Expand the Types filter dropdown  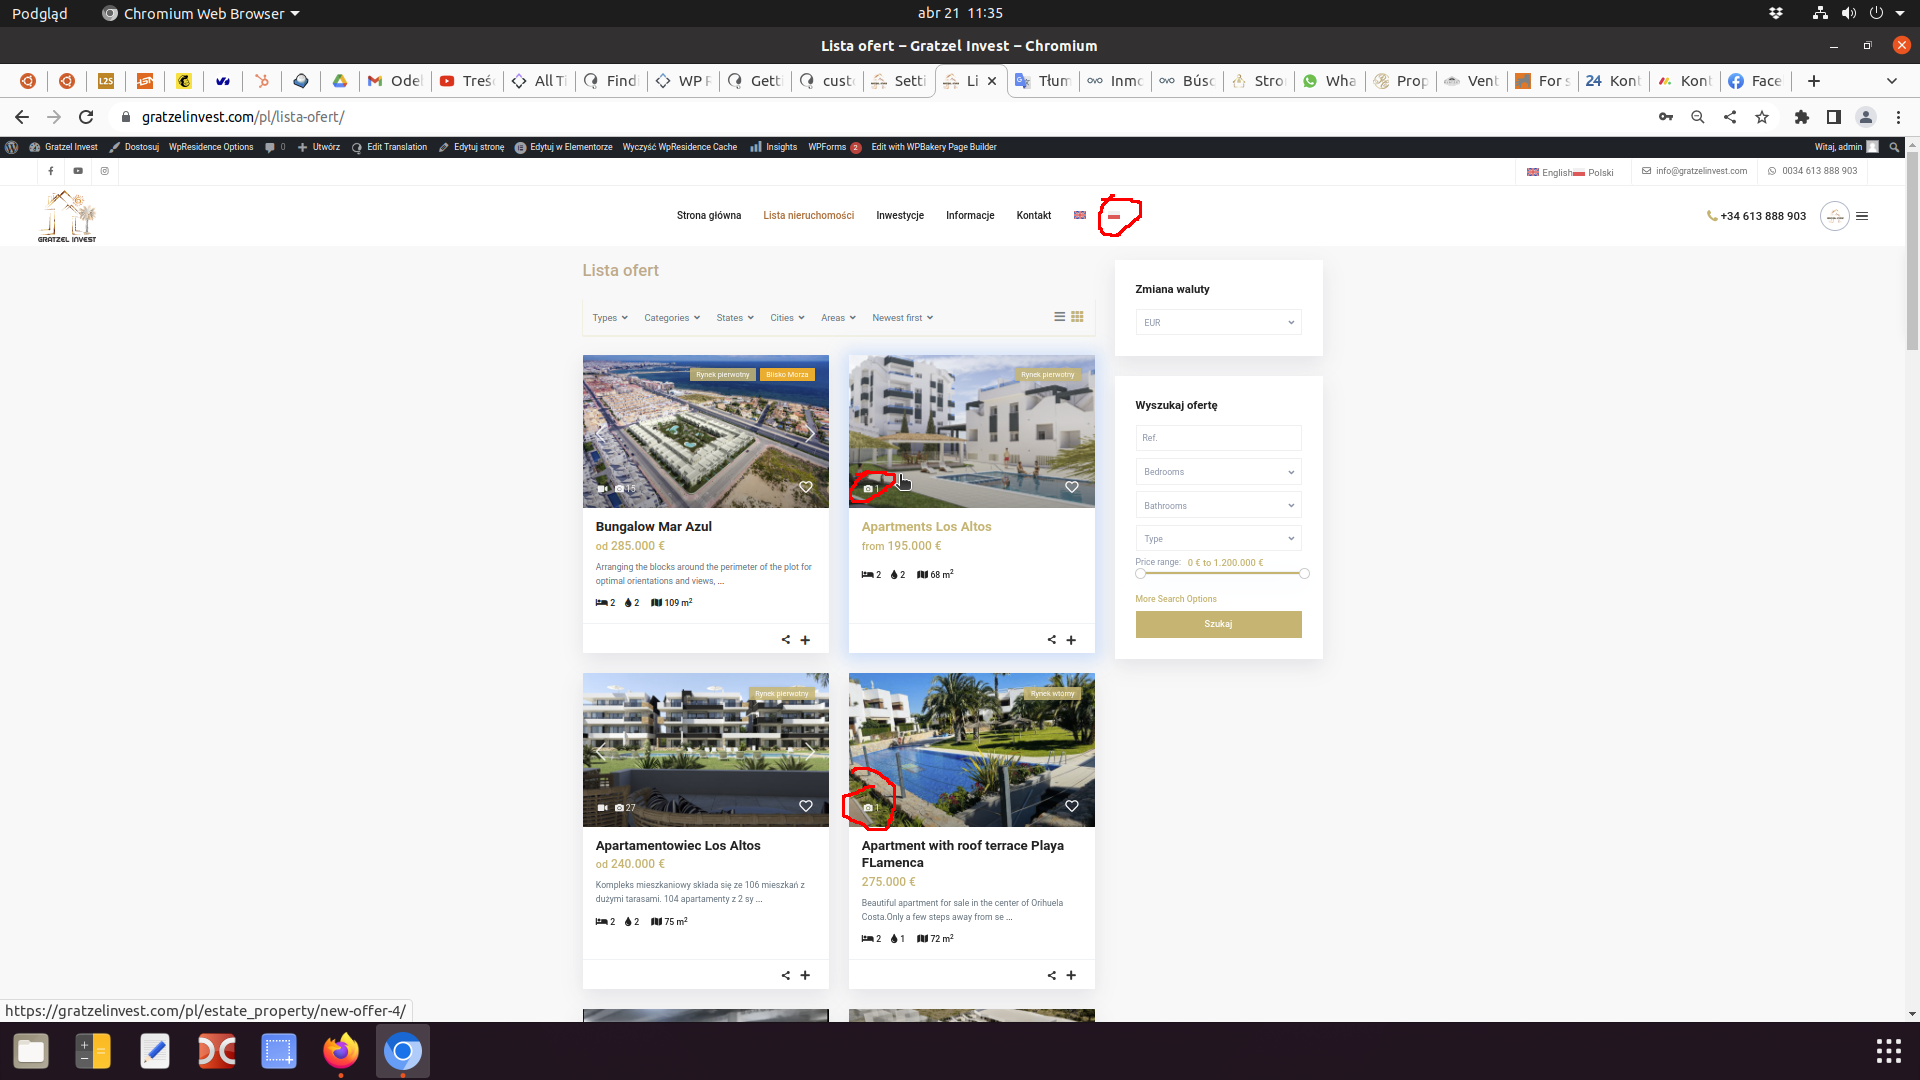pos(609,318)
